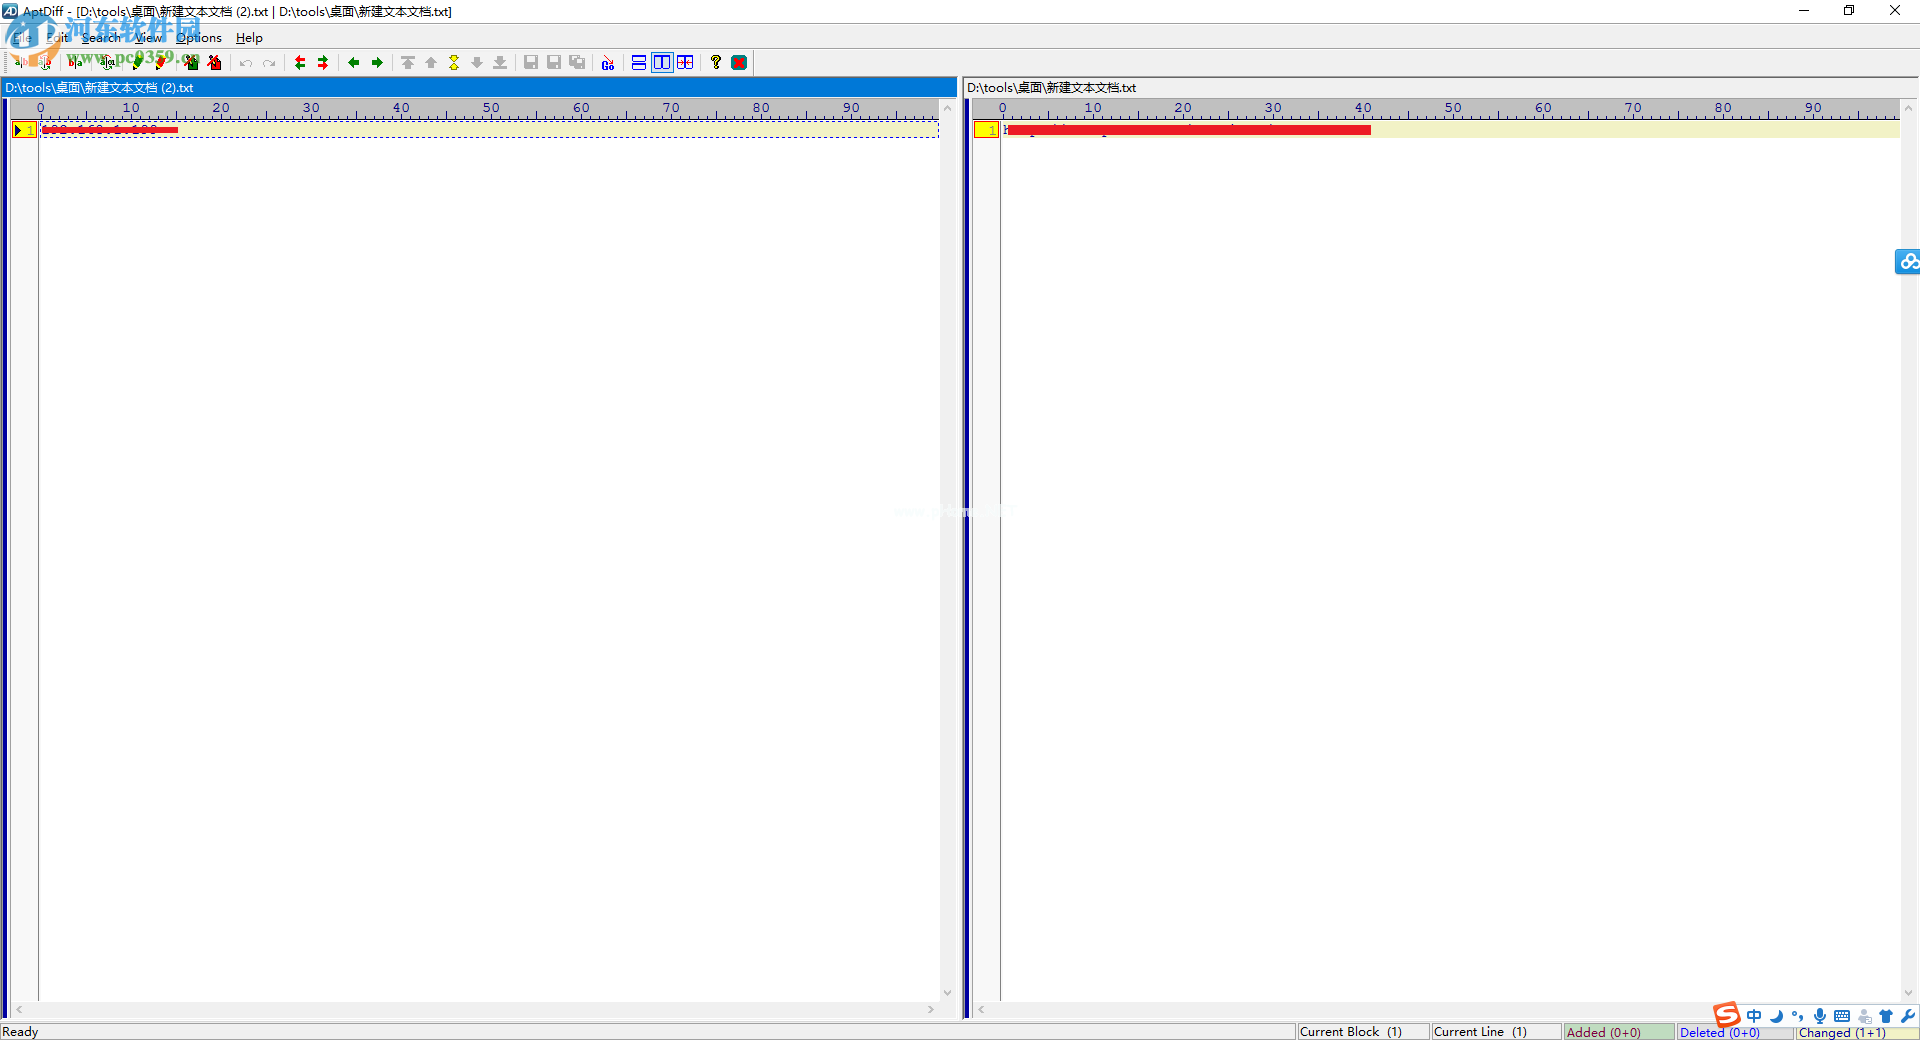Viewport: 1920px width, 1040px height.
Task: Click the Ready status text
Action: pos(20,1032)
